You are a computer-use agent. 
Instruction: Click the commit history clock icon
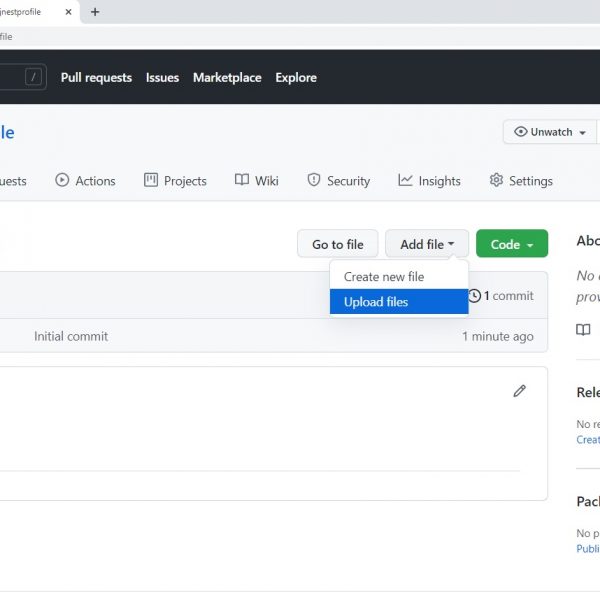(x=474, y=296)
